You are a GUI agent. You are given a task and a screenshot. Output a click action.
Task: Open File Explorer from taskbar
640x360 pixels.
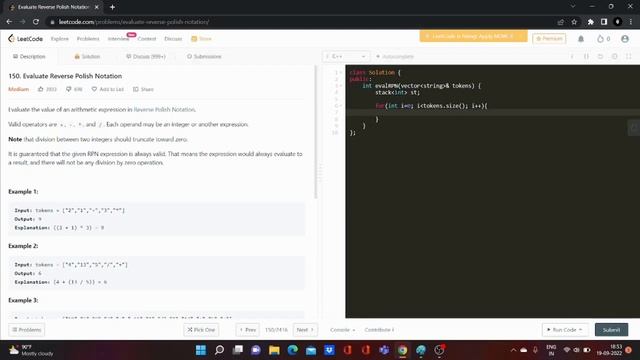coord(274,350)
